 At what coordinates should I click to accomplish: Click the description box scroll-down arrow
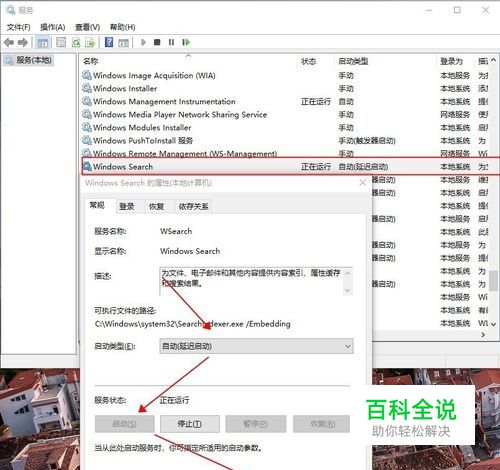click(x=347, y=291)
